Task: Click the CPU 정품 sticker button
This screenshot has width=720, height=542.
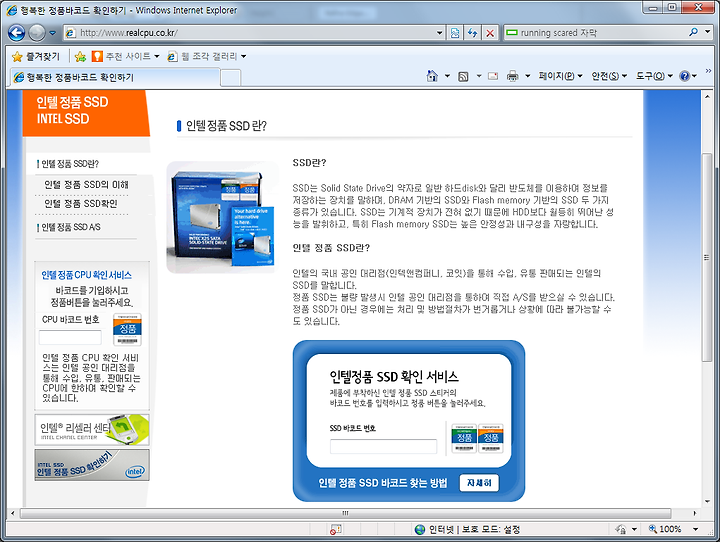Action: tap(127, 330)
